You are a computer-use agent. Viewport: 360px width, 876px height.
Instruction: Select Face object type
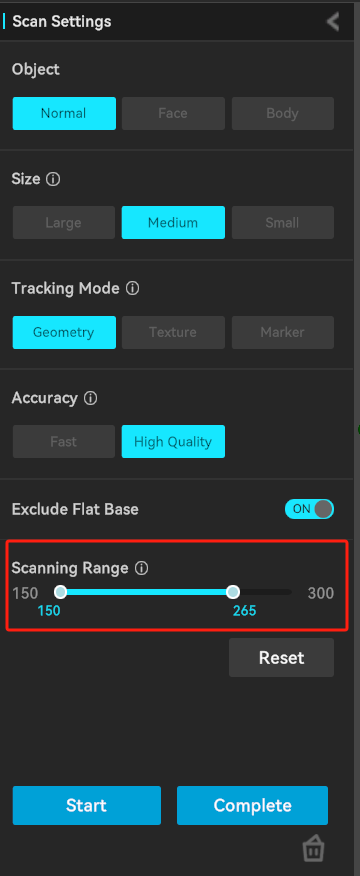point(173,113)
